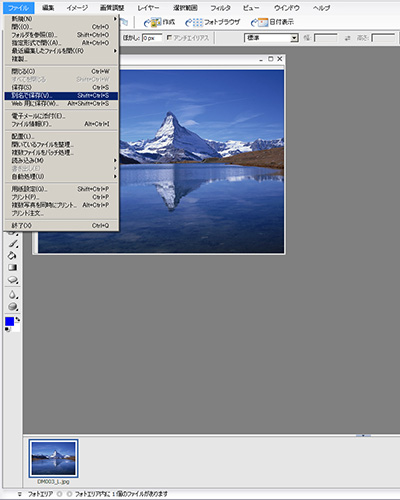Click the blue foreground color swatch

click(x=9, y=321)
